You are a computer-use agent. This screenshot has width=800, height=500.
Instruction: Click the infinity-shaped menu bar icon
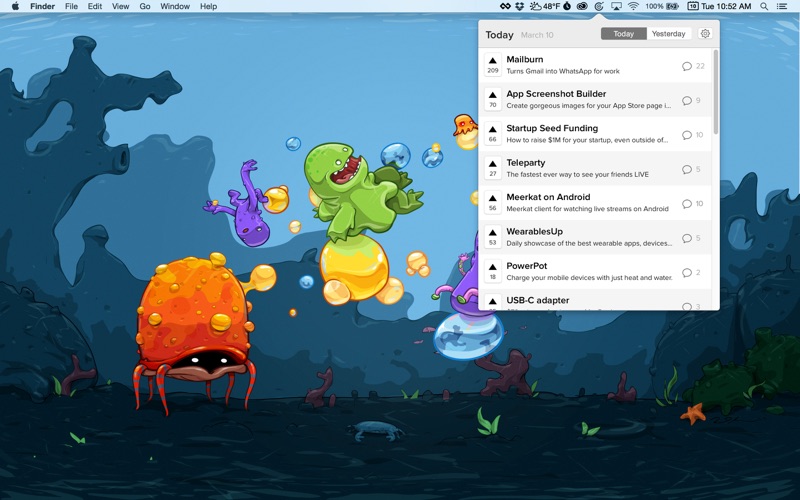(x=505, y=6)
